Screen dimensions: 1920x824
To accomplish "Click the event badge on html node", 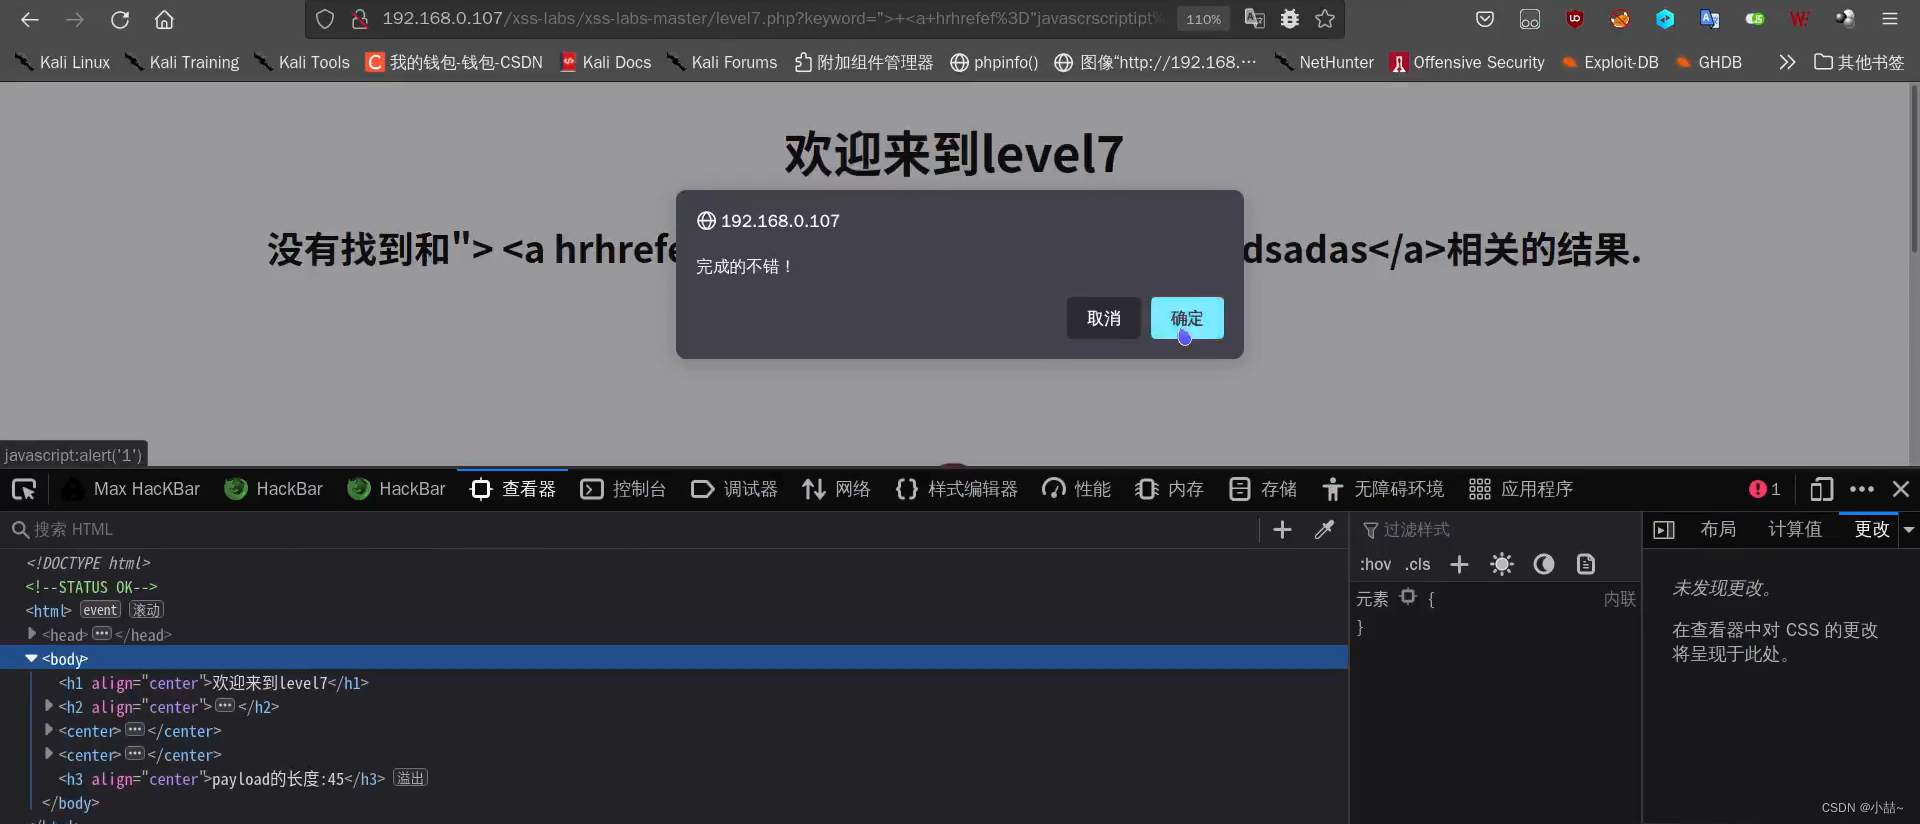I will (100, 610).
